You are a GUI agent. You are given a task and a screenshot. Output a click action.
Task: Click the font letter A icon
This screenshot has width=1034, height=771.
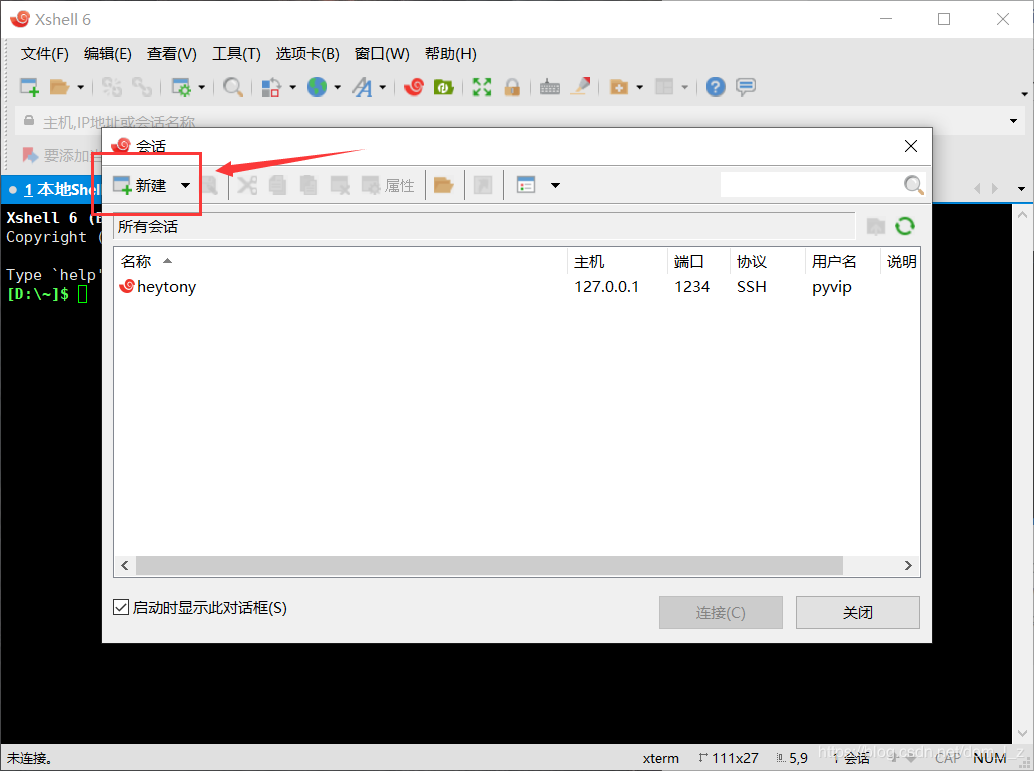pyautogui.click(x=362, y=87)
